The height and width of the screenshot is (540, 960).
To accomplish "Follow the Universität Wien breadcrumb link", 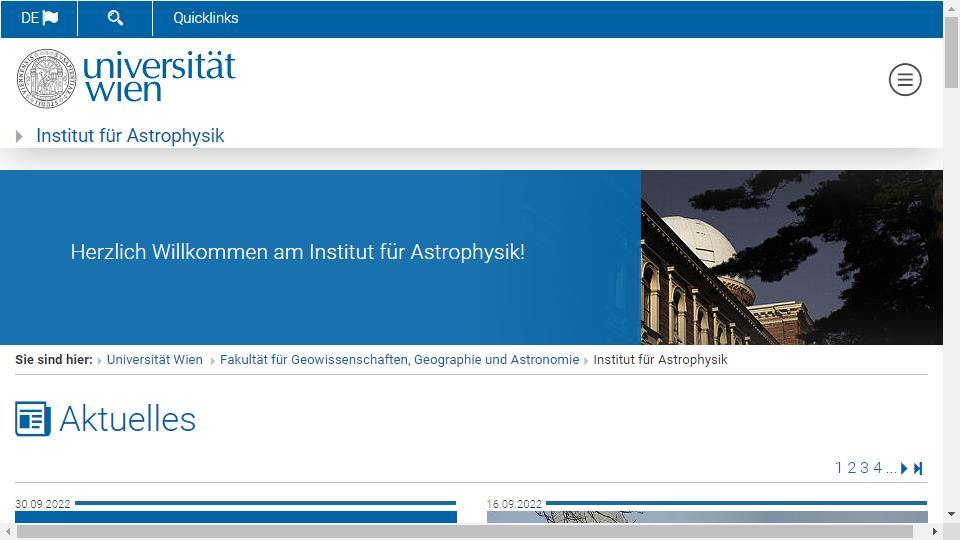I will [154, 360].
